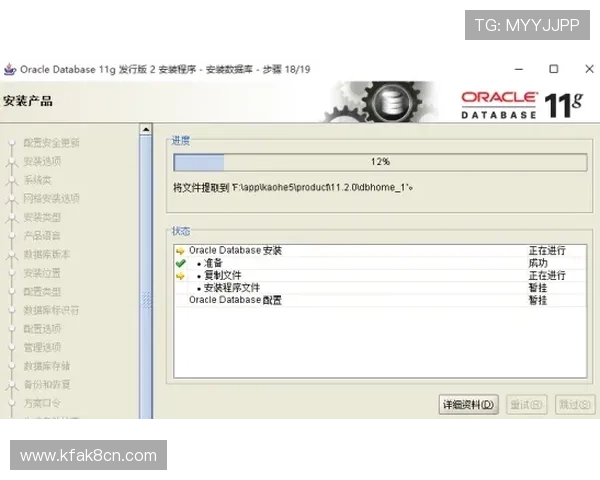Viewport: 600px width, 480px height.
Task: Select the 数据库存储 step in sidebar
Action: (47, 366)
